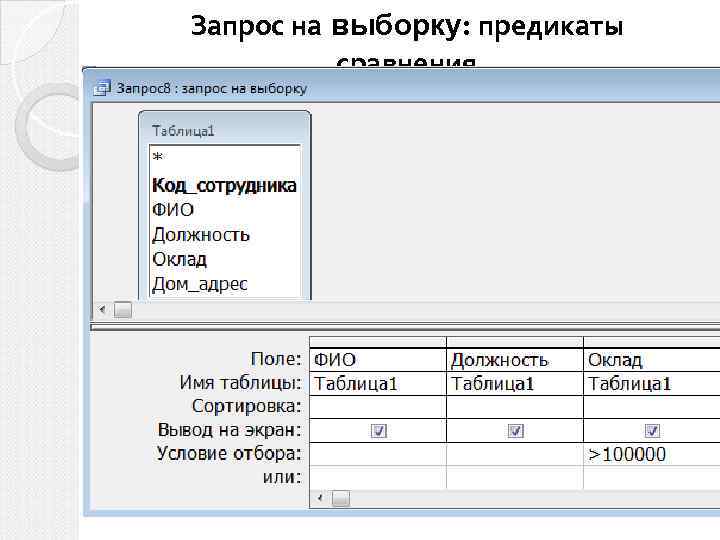Screen dimensions: 720x540
Task: Click the Поле cell containing ФИО
Action: pyautogui.click(x=378, y=360)
